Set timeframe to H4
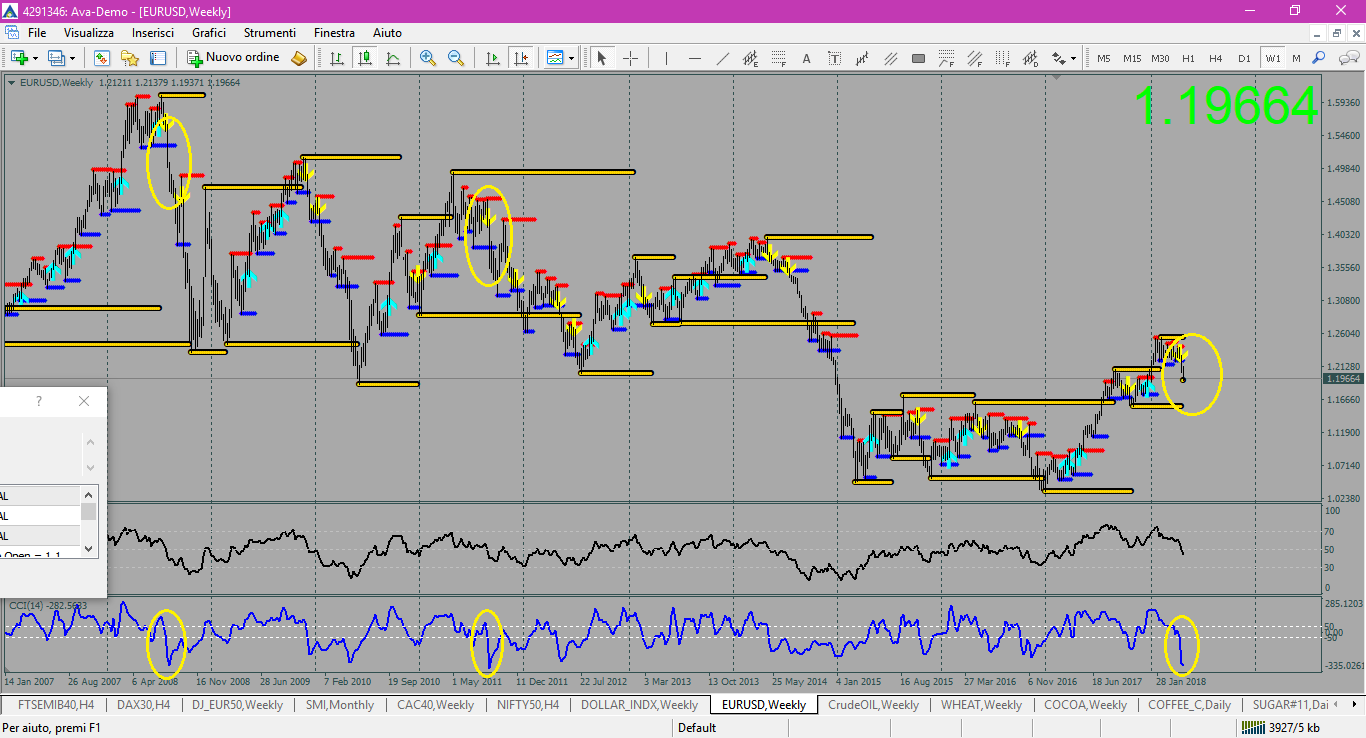This screenshot has width=1366, height=738. pos(1216,58)
